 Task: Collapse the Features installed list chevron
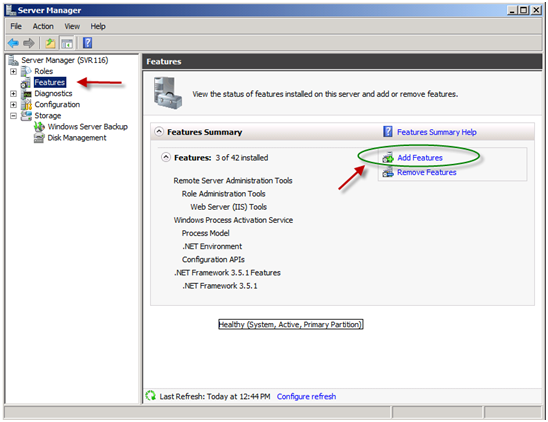click(166, 157)
